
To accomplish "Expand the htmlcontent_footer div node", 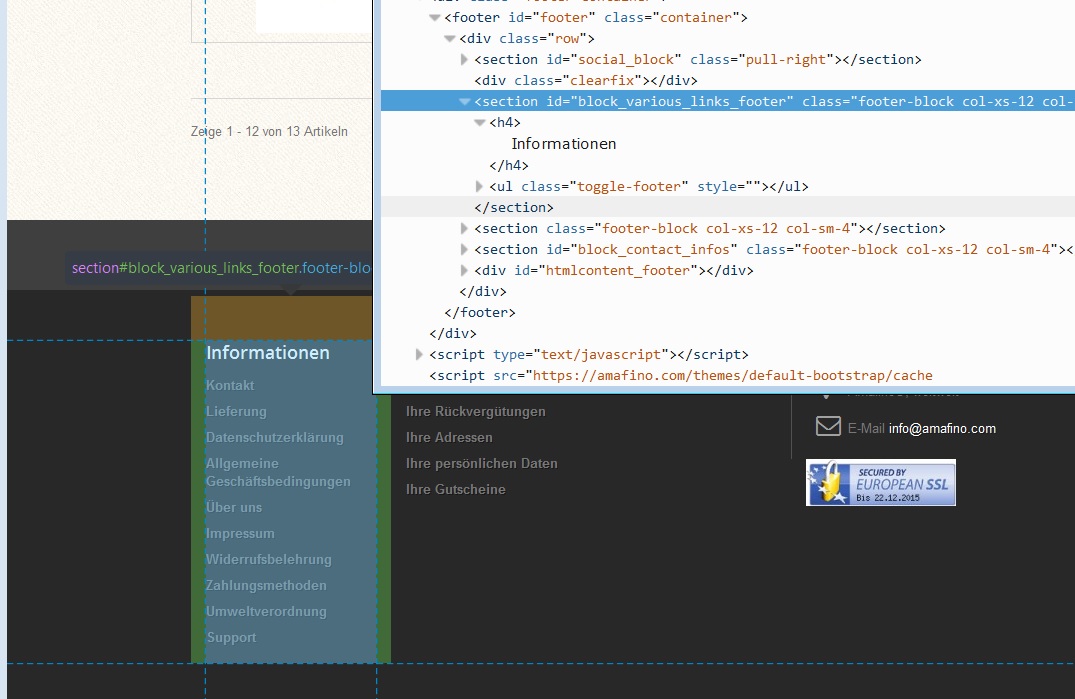I will [x=464, y=271].
